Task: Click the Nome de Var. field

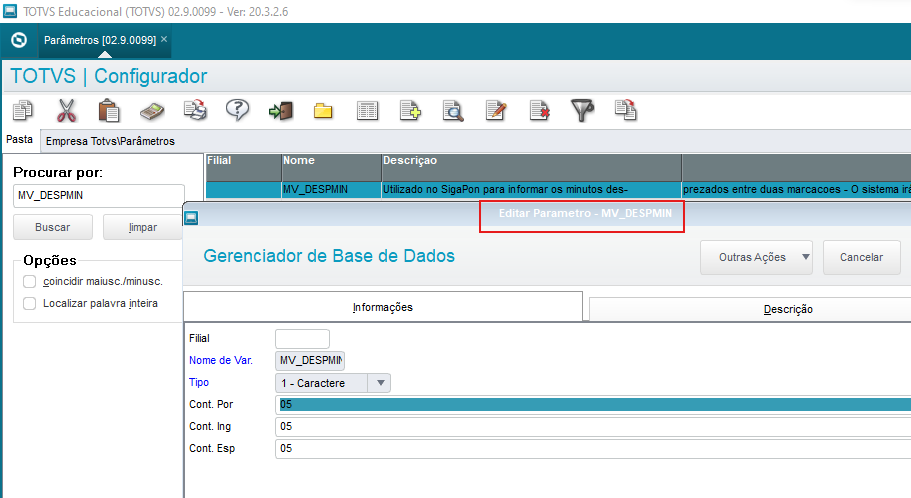Action: 310,360
